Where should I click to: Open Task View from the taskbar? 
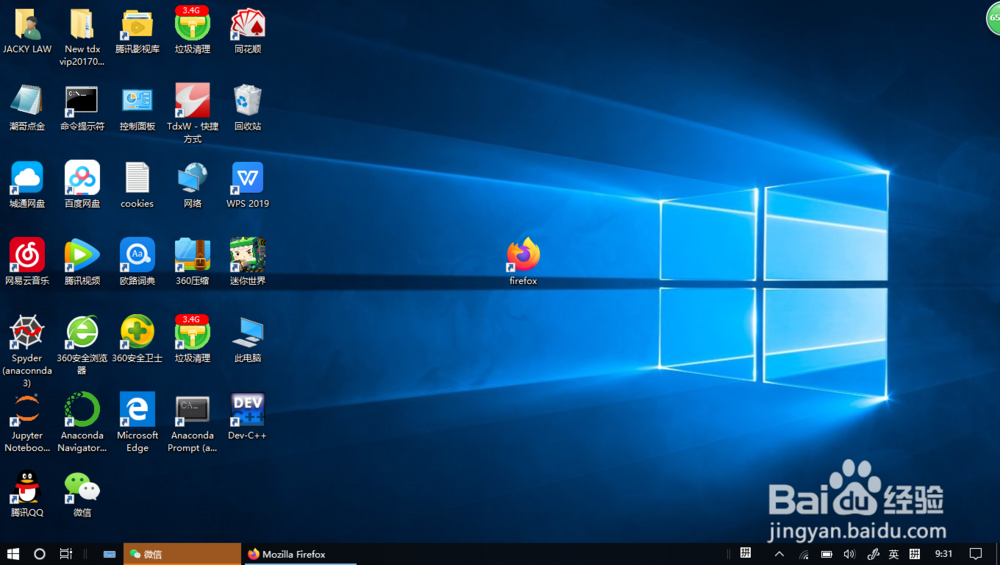(x=66, y=554)
